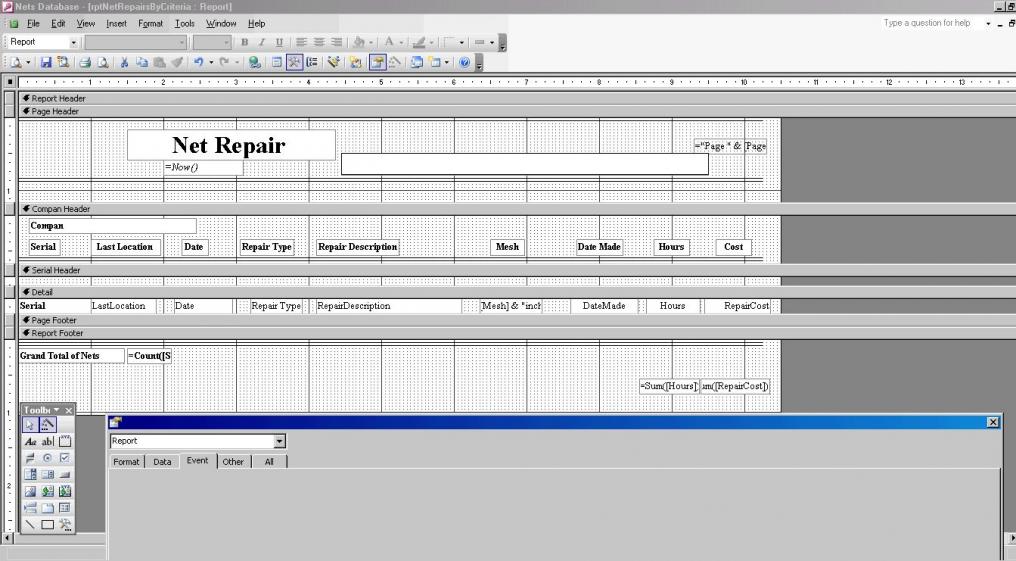The width and height of the screenshot is (1016, 561).
Task: Insert a hyperlink with the globe icon
Action: pos(255,62)
